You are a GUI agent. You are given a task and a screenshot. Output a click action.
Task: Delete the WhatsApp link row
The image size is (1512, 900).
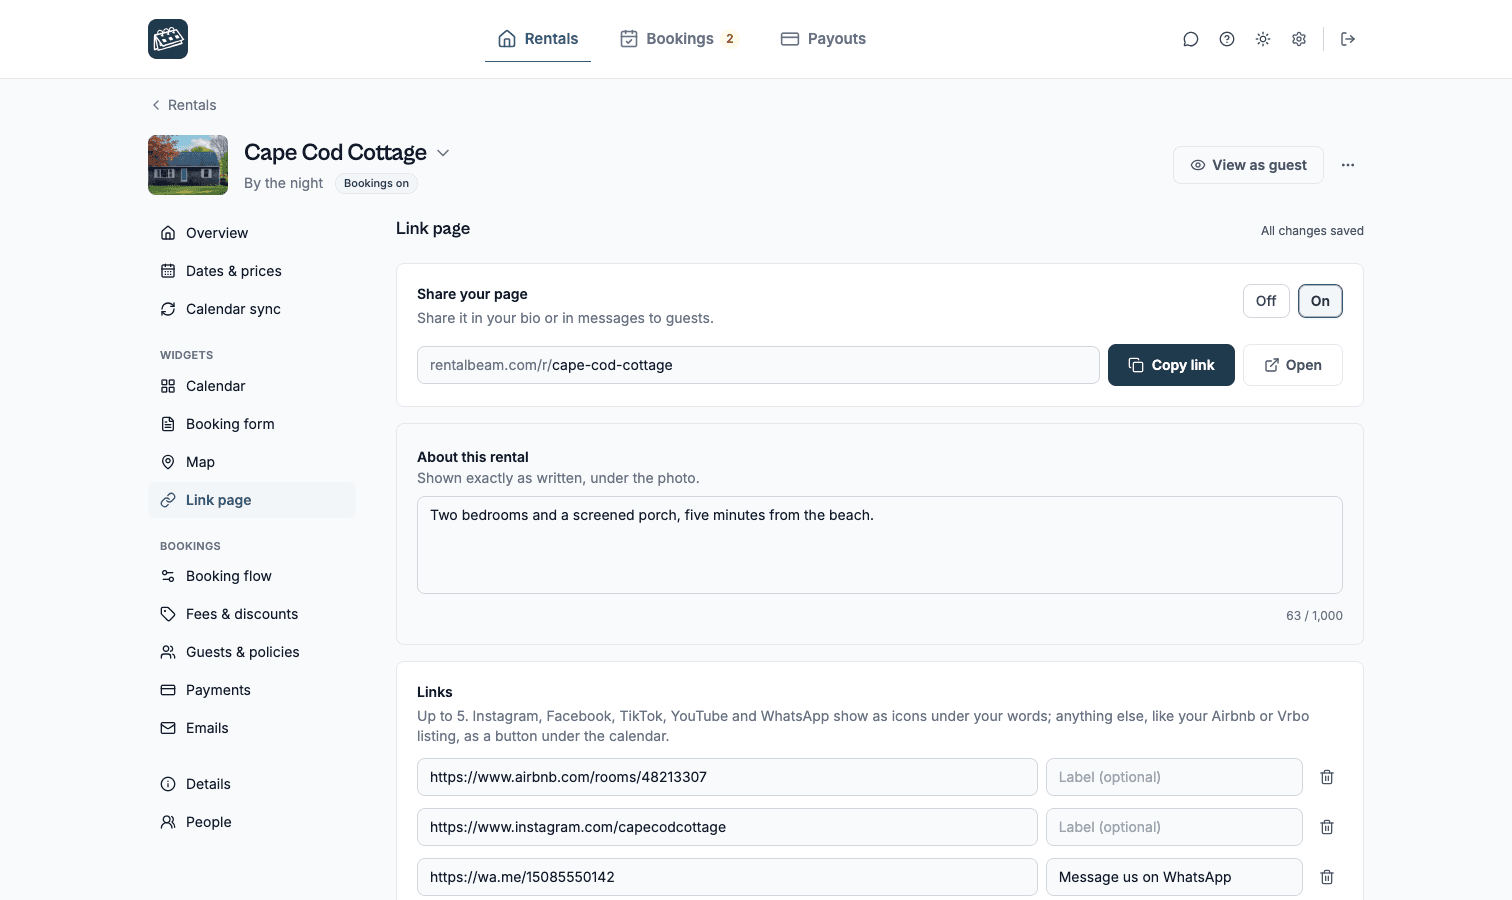click(x=1327, y=877)
